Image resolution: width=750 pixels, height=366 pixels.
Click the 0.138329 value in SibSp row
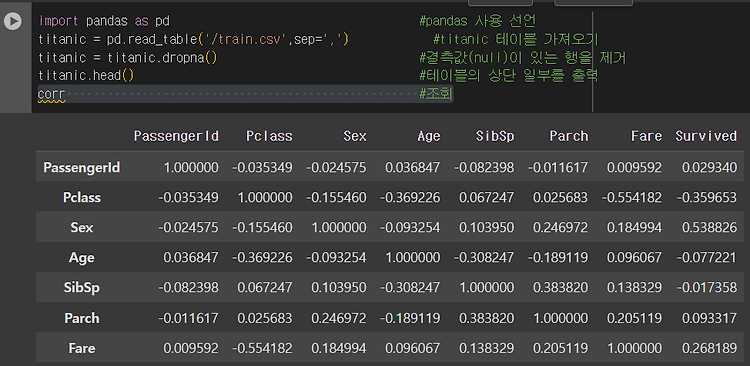634,288
